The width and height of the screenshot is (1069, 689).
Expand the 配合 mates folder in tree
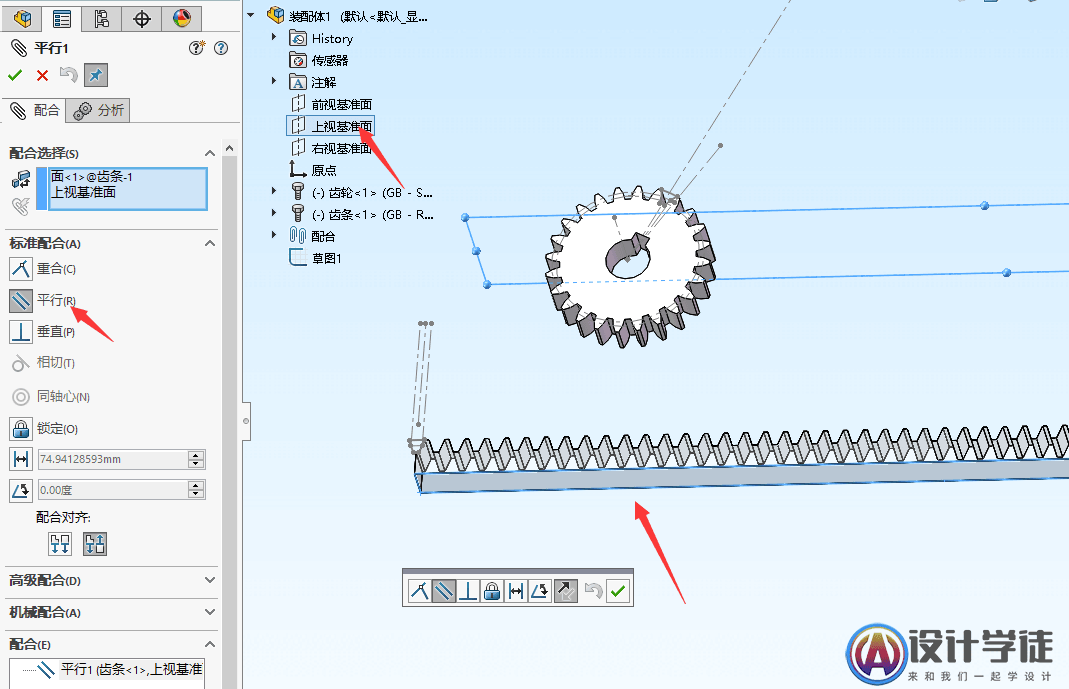[274, 235]
